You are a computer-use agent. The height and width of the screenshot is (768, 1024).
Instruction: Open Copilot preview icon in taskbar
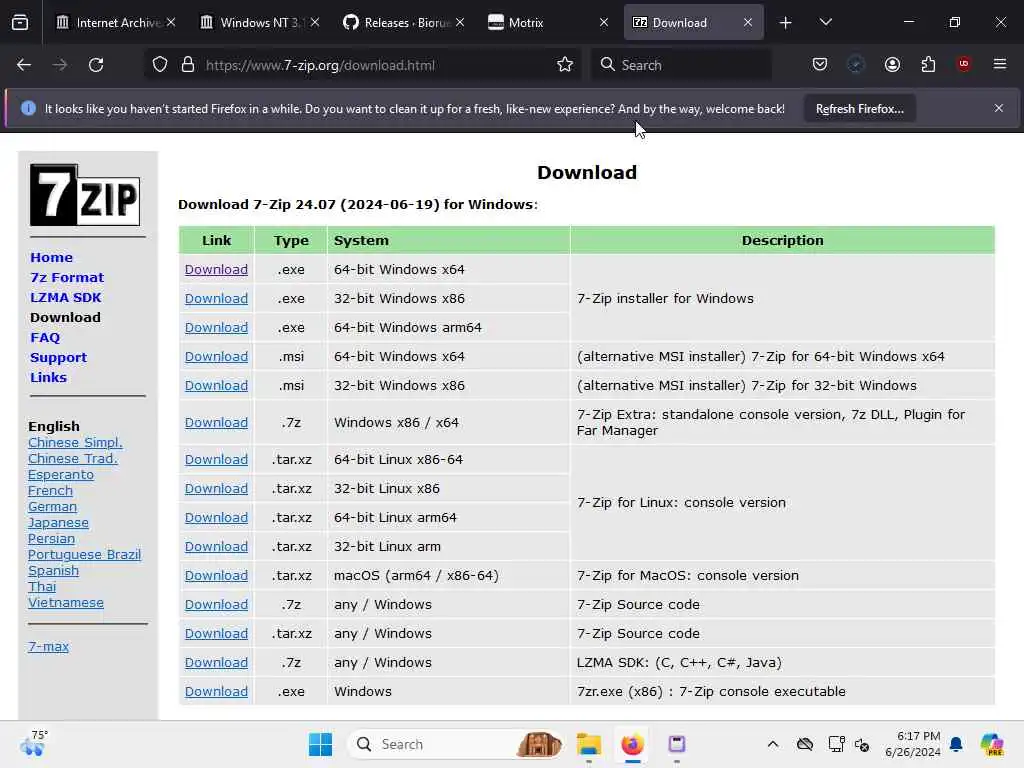point(991,744)
